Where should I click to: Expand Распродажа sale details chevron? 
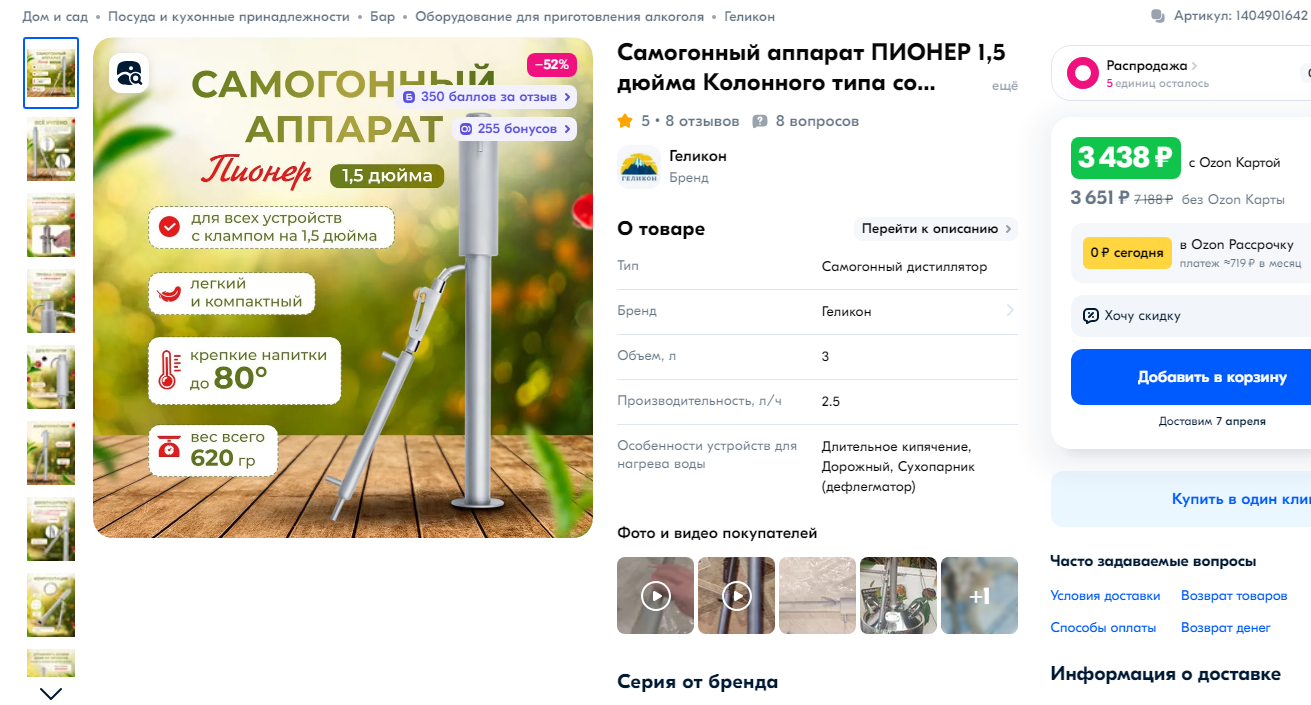coord(1194,66)
